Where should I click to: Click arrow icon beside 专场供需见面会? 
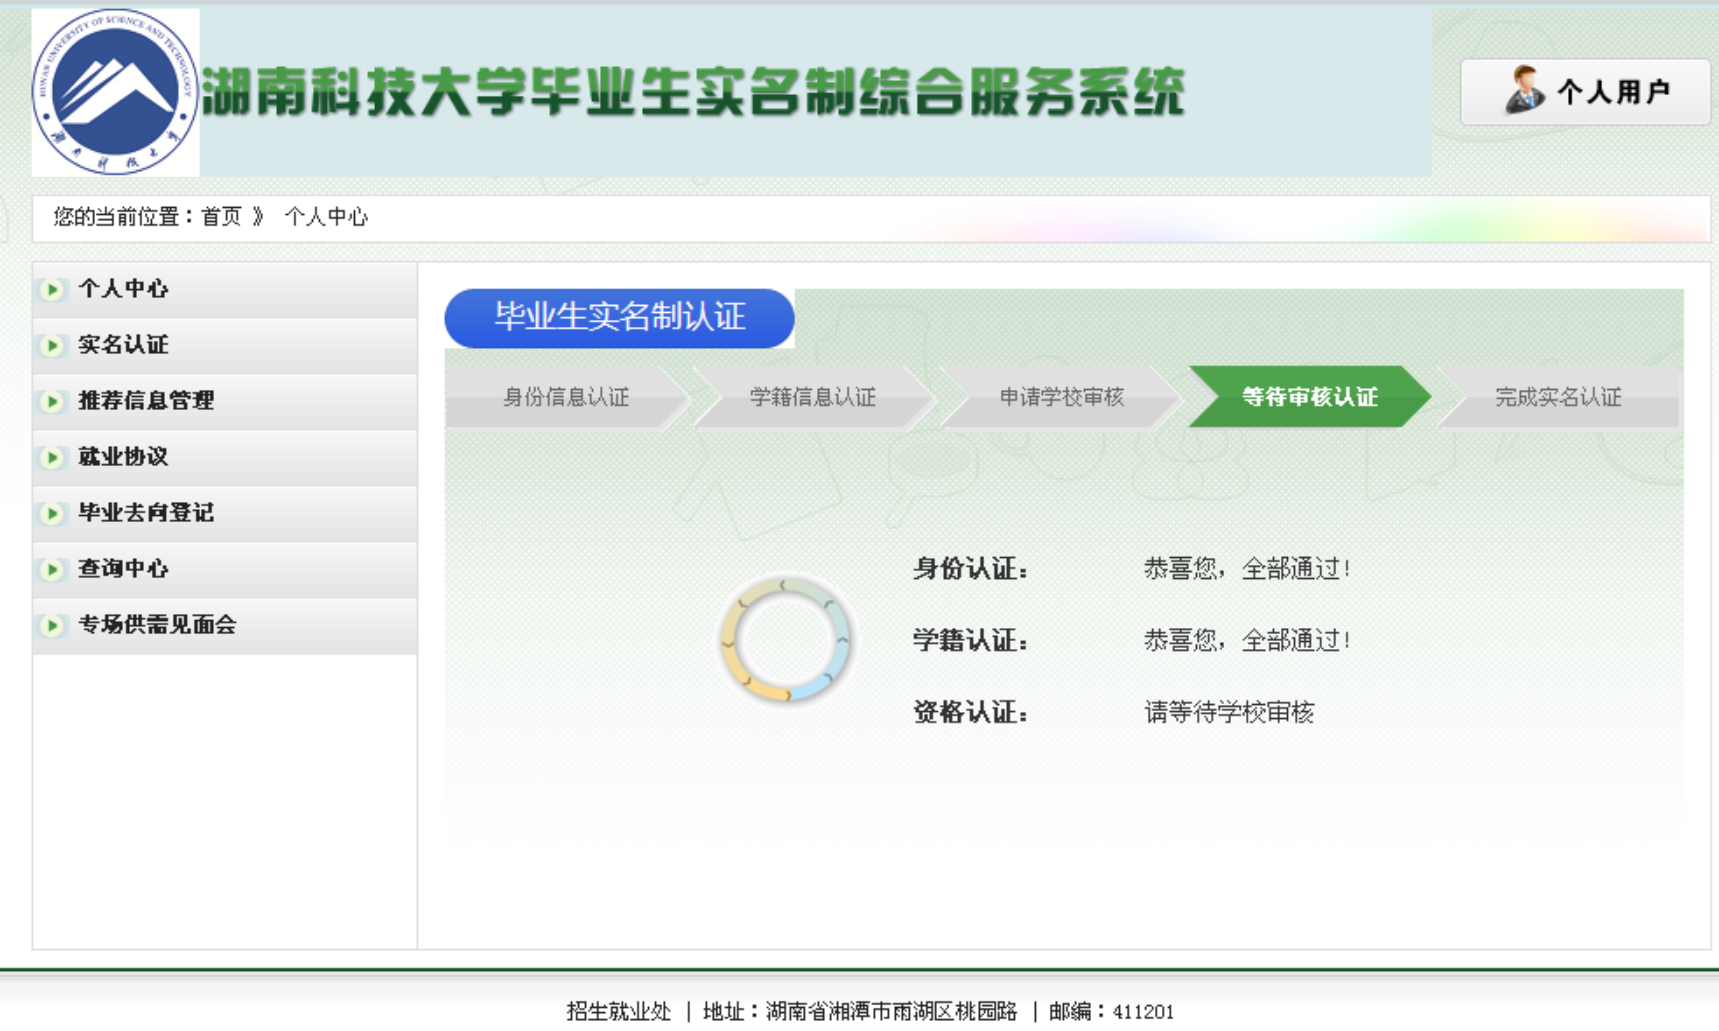[x=52, y=626]
